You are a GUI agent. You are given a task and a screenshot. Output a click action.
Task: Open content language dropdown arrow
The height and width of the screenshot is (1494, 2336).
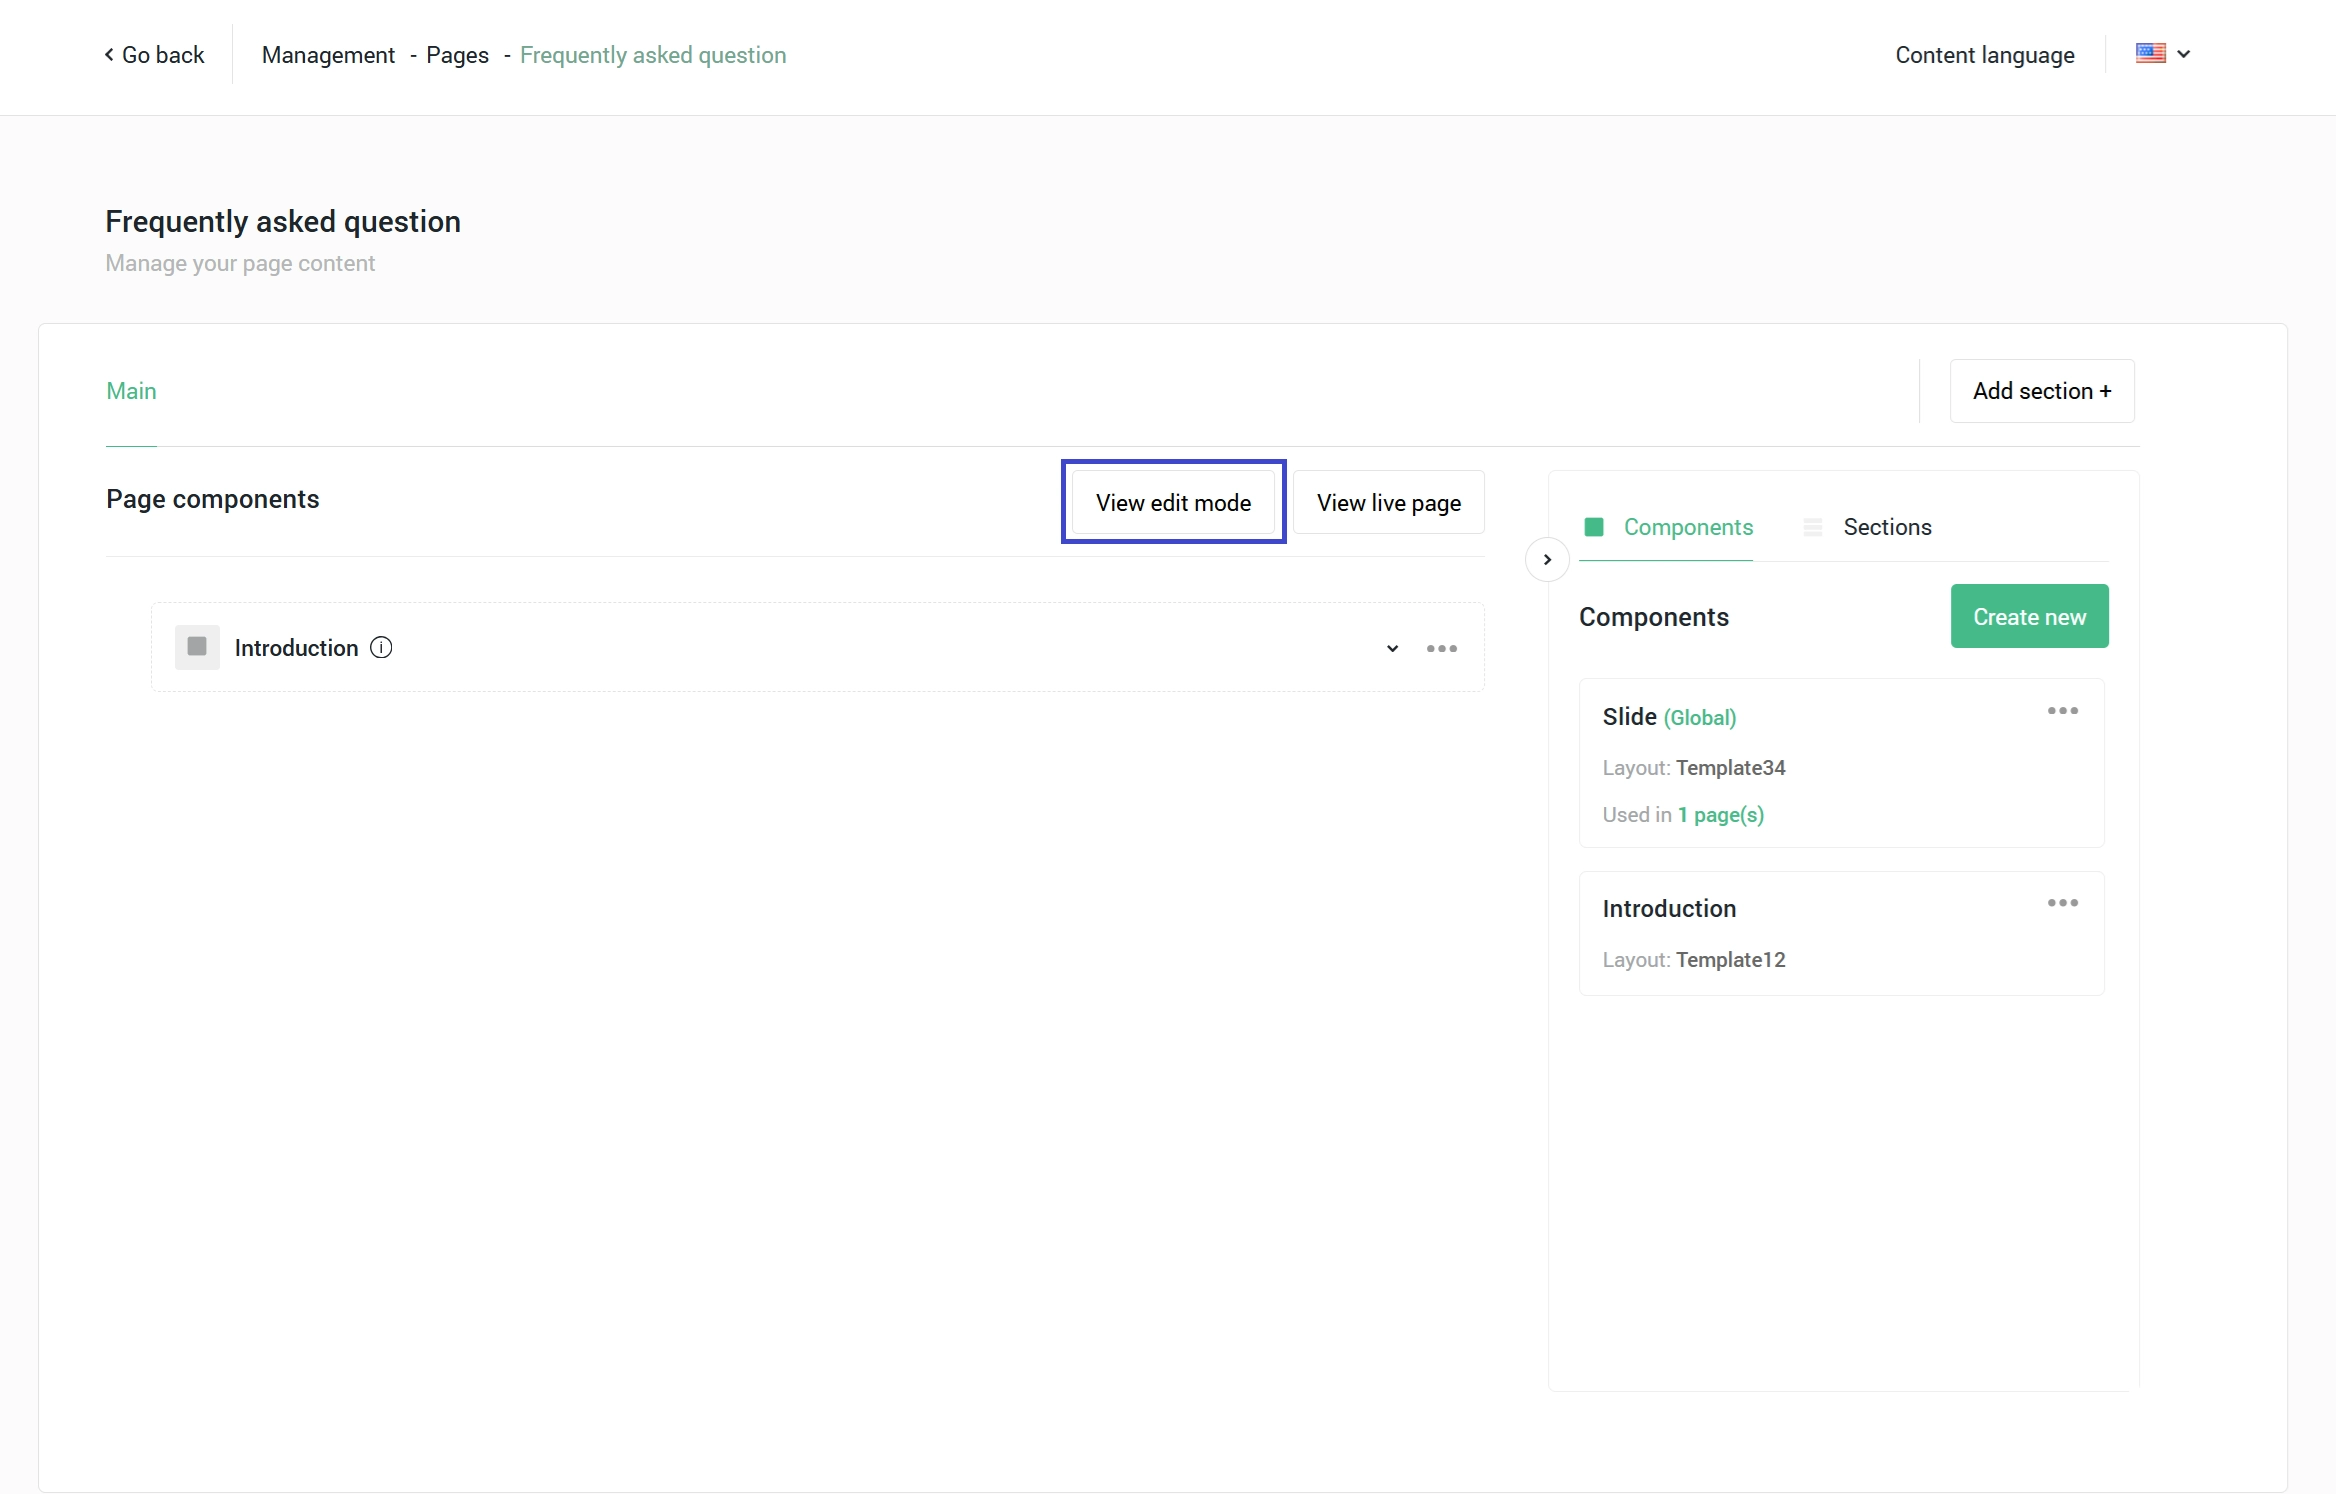coord(2184,54)
